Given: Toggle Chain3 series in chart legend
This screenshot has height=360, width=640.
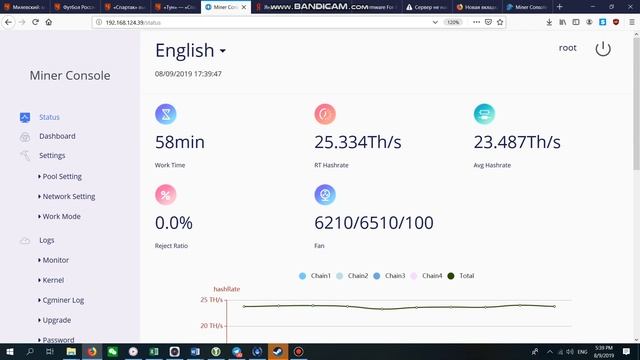Looking at the screenshot, I should [389, 276].
